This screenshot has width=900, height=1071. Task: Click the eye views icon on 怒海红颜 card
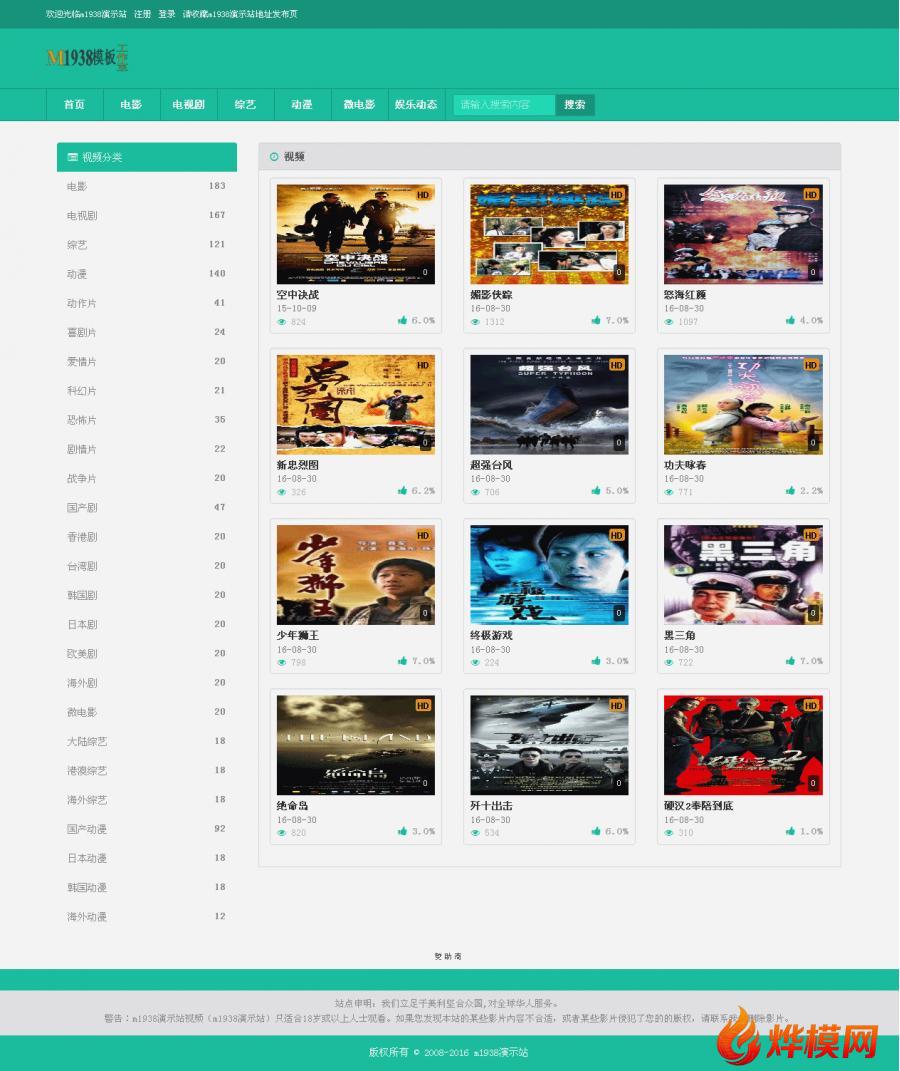669,322
